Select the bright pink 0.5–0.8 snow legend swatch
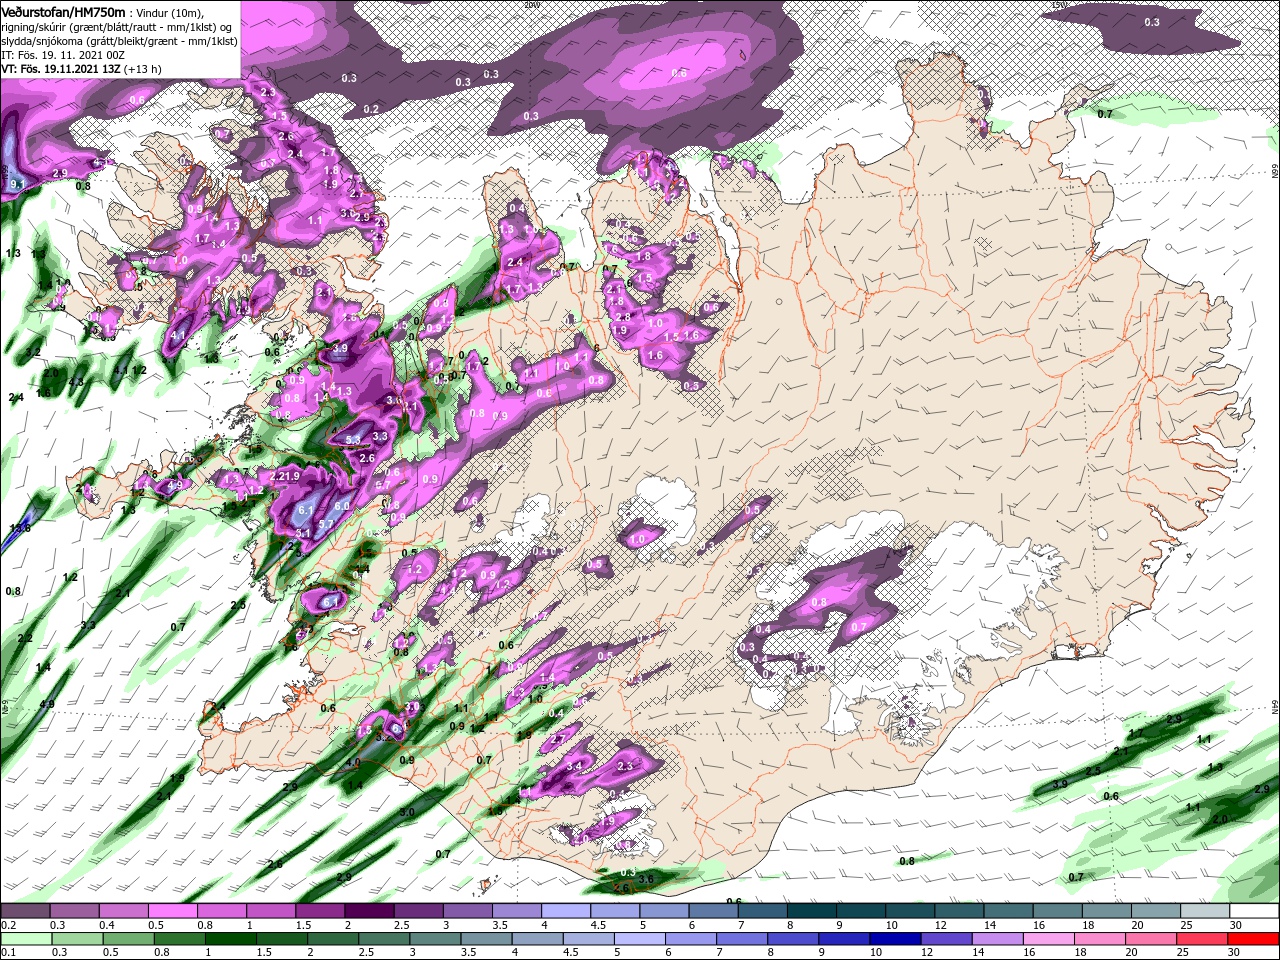 [172, 912]
